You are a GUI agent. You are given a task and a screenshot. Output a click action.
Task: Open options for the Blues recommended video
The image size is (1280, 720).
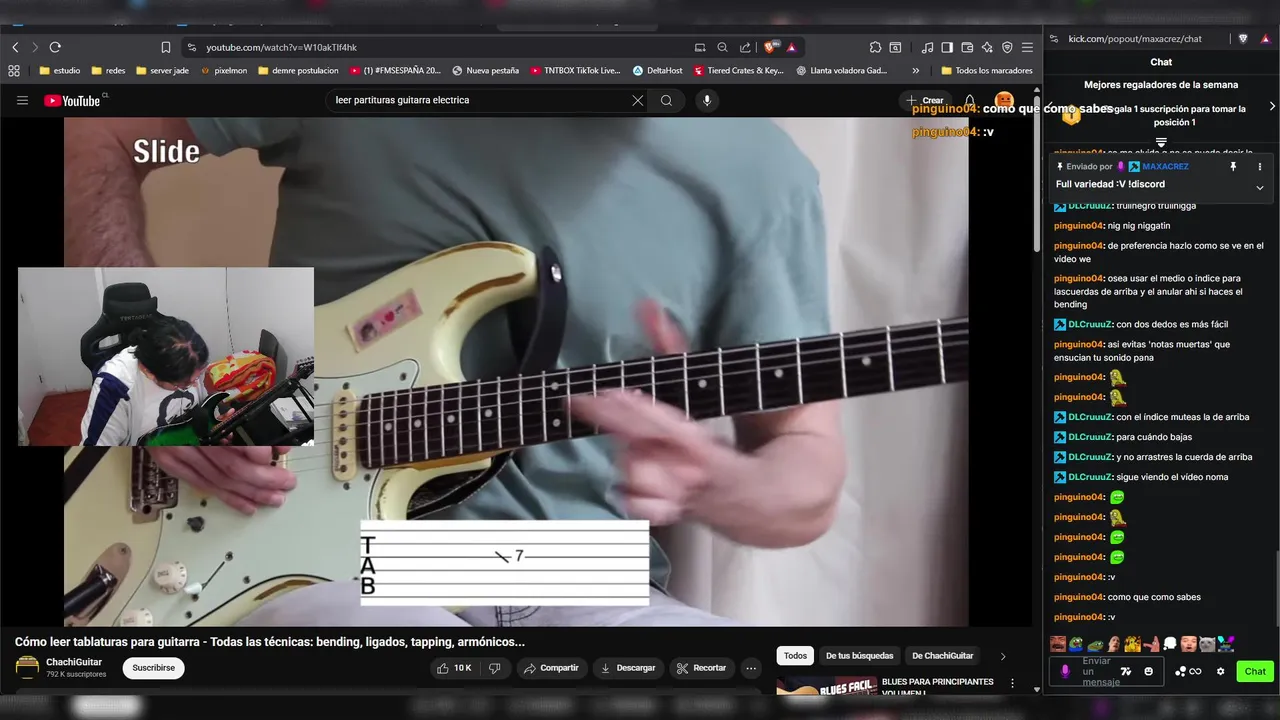pyautogui.click(x=1012, y=685)
